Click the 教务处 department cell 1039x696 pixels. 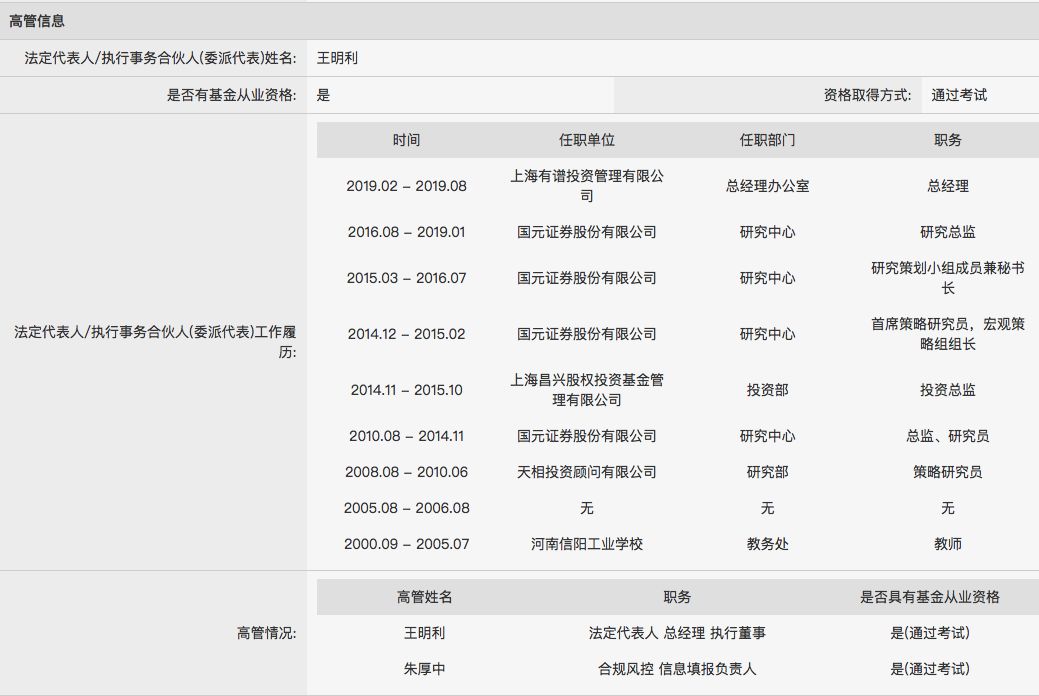tap(767, 544)
